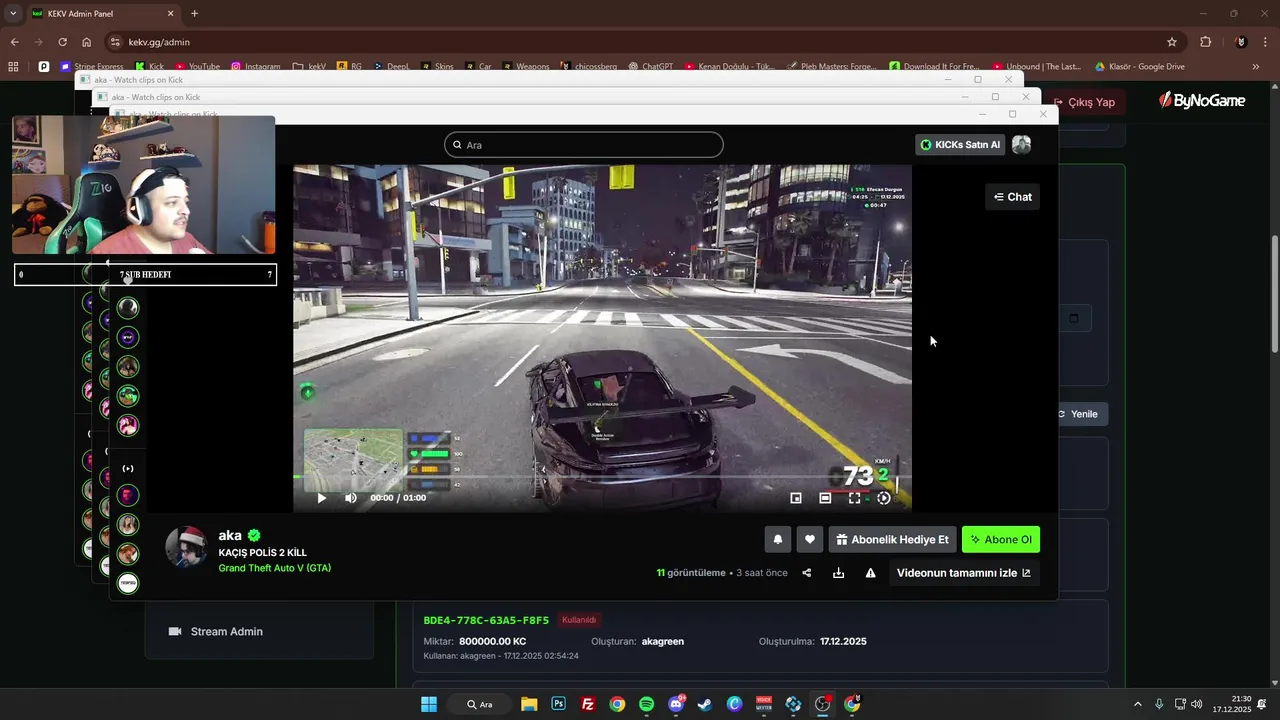This screenshot has height=720, width=1280.
Task: Open the browser home button
Action: 87,42
